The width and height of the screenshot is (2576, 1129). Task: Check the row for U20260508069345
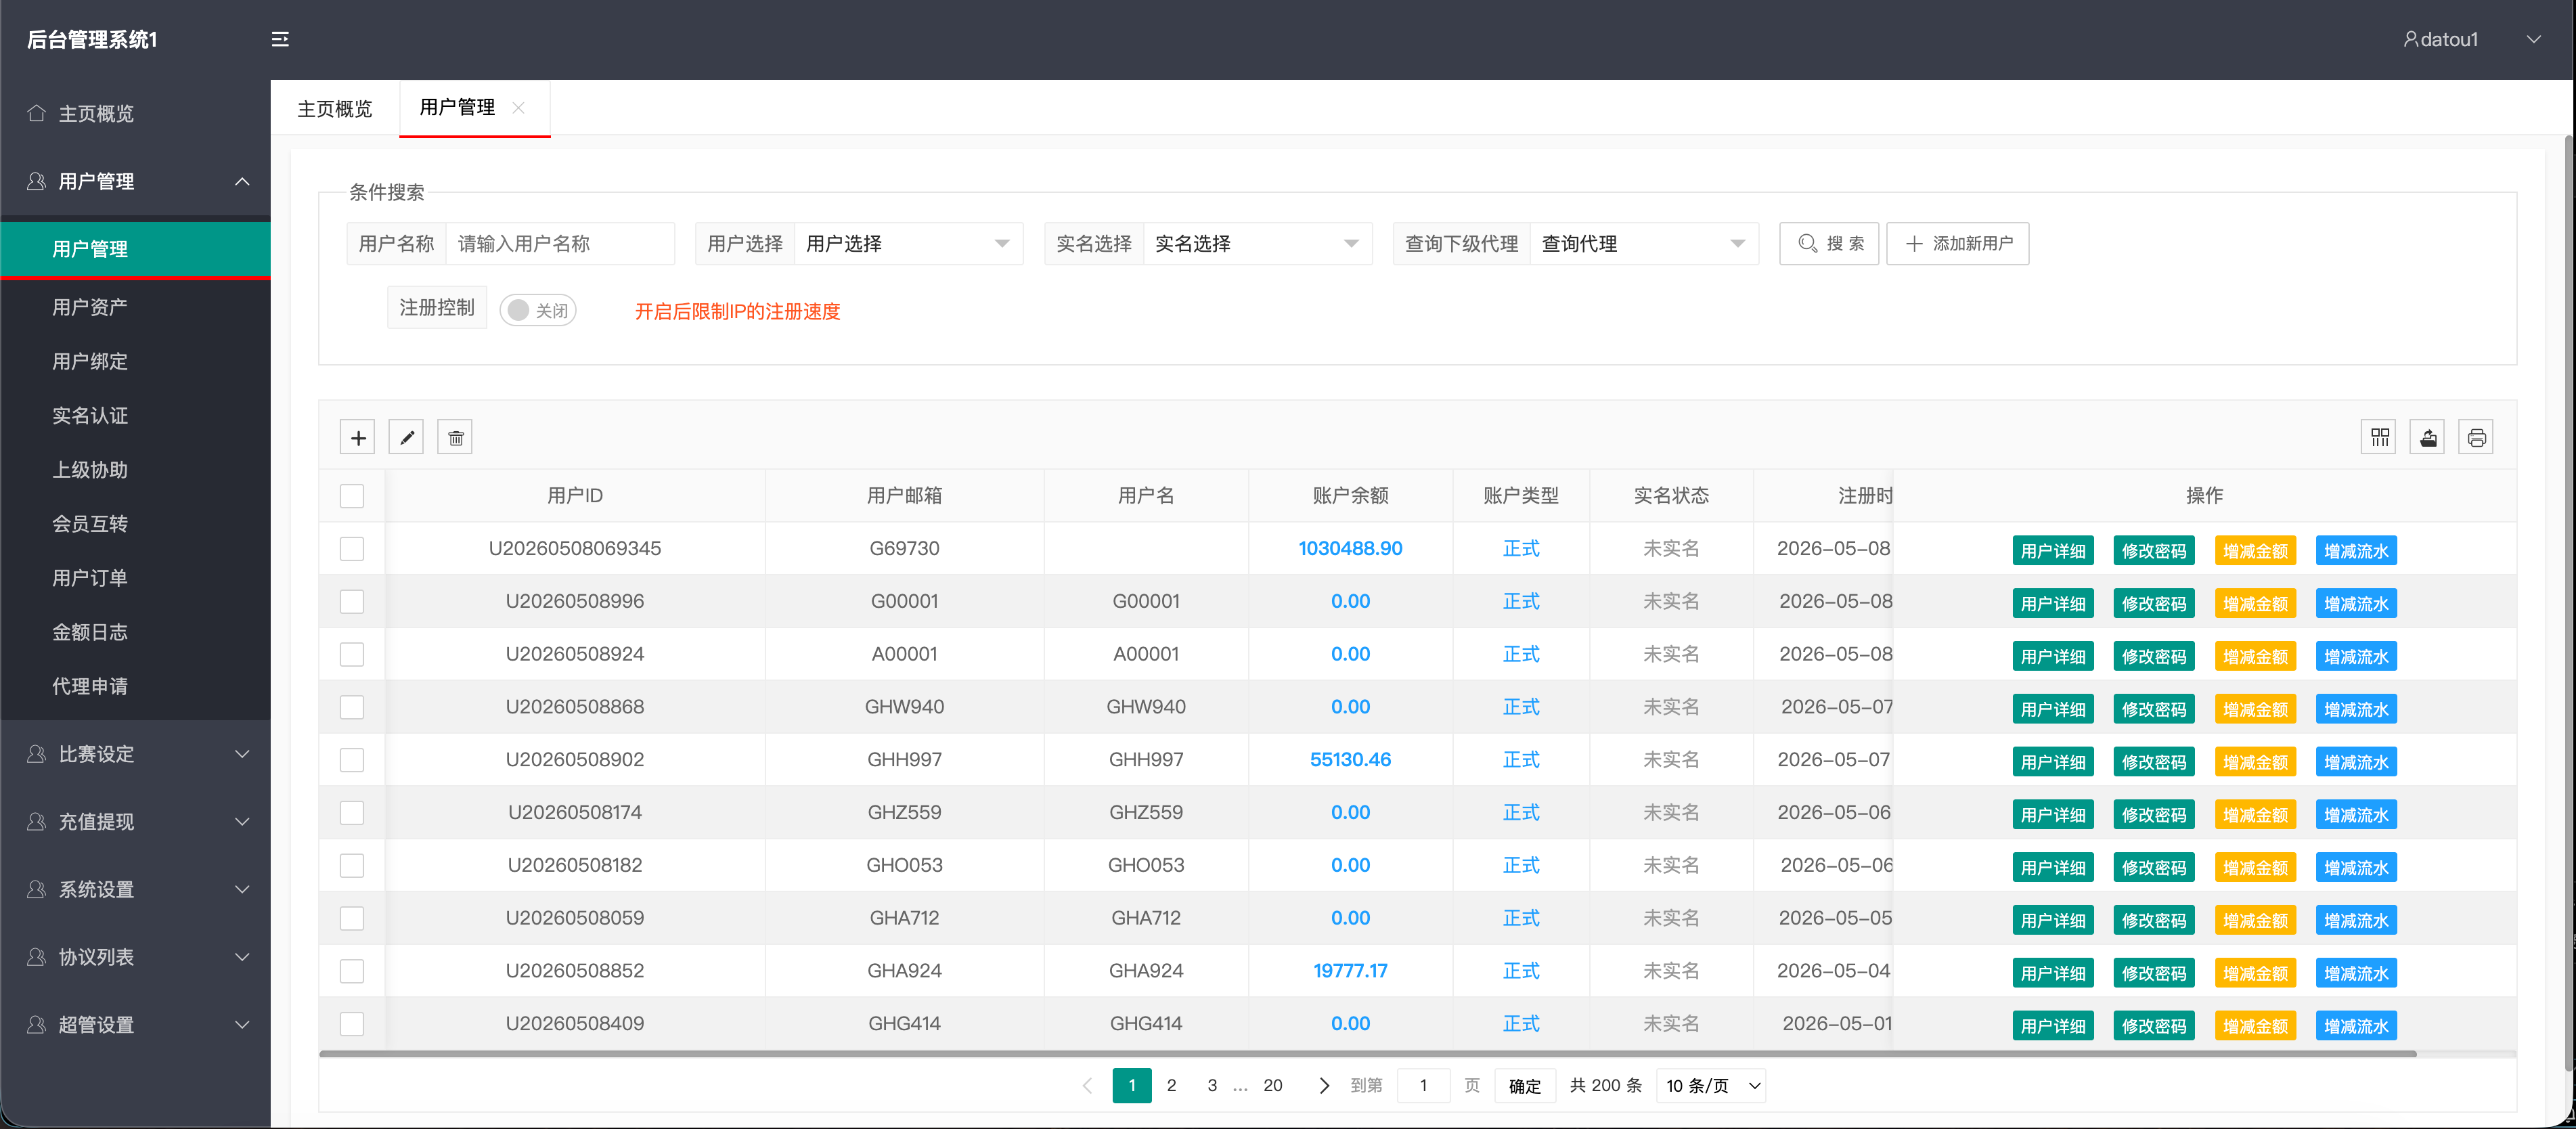(x=352, y=549)
